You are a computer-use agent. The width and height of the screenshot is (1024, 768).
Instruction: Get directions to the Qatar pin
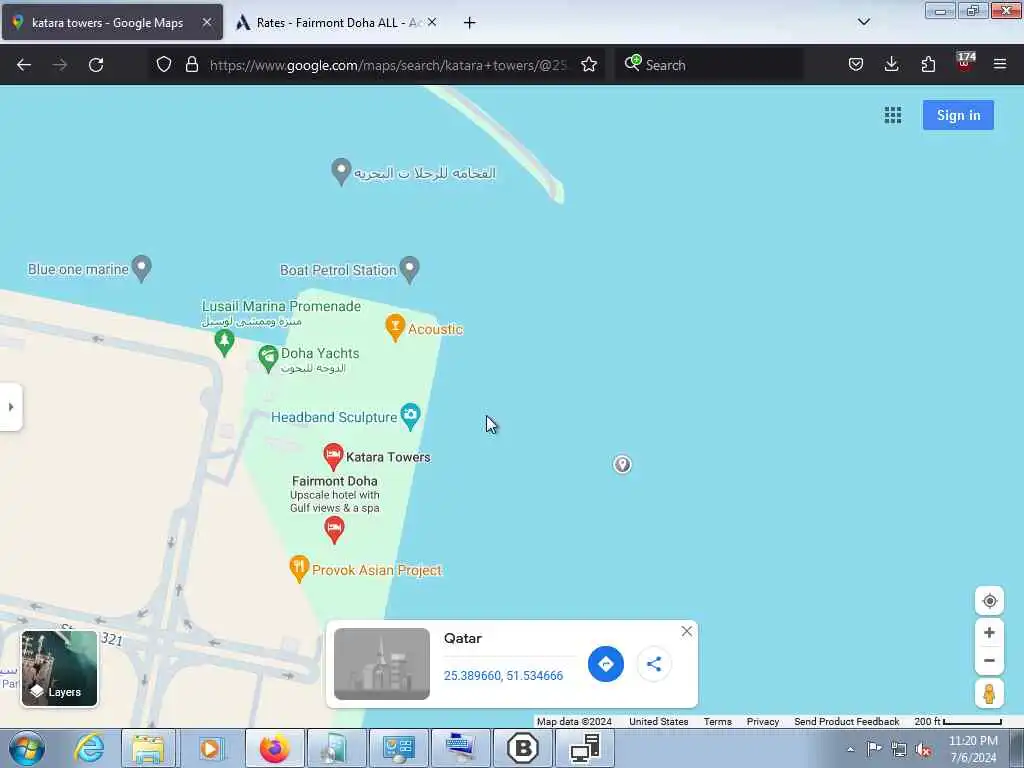pos(605,664)
